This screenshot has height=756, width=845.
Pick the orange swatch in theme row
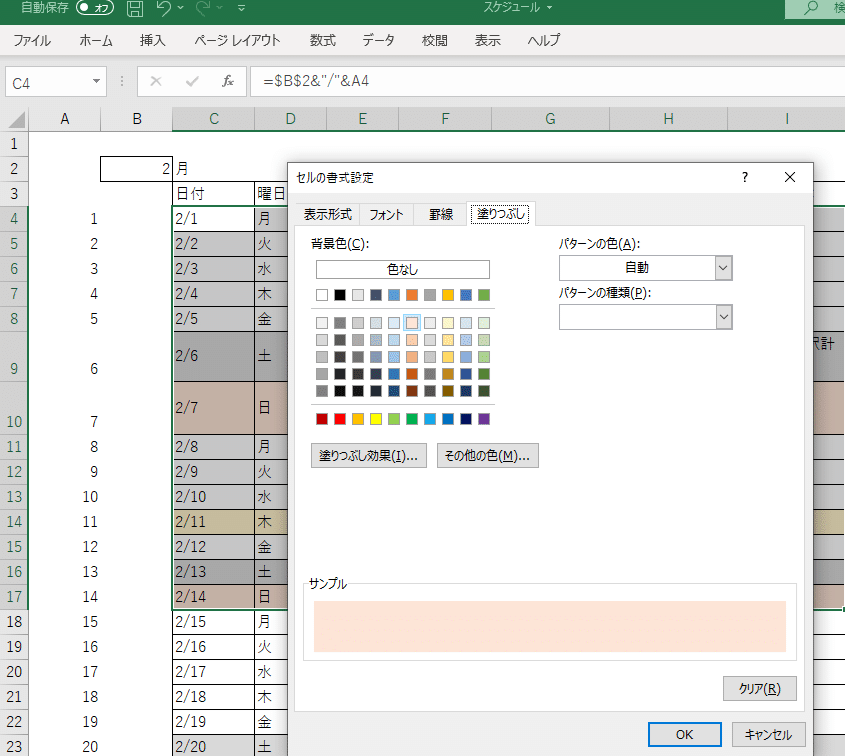pyautogui.click(x=412, y=295)
